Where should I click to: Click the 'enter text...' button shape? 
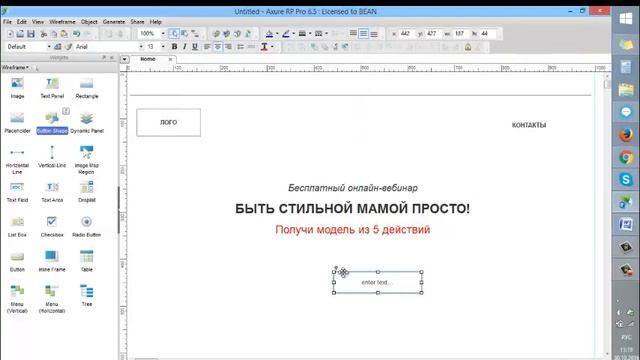(378, 282)
